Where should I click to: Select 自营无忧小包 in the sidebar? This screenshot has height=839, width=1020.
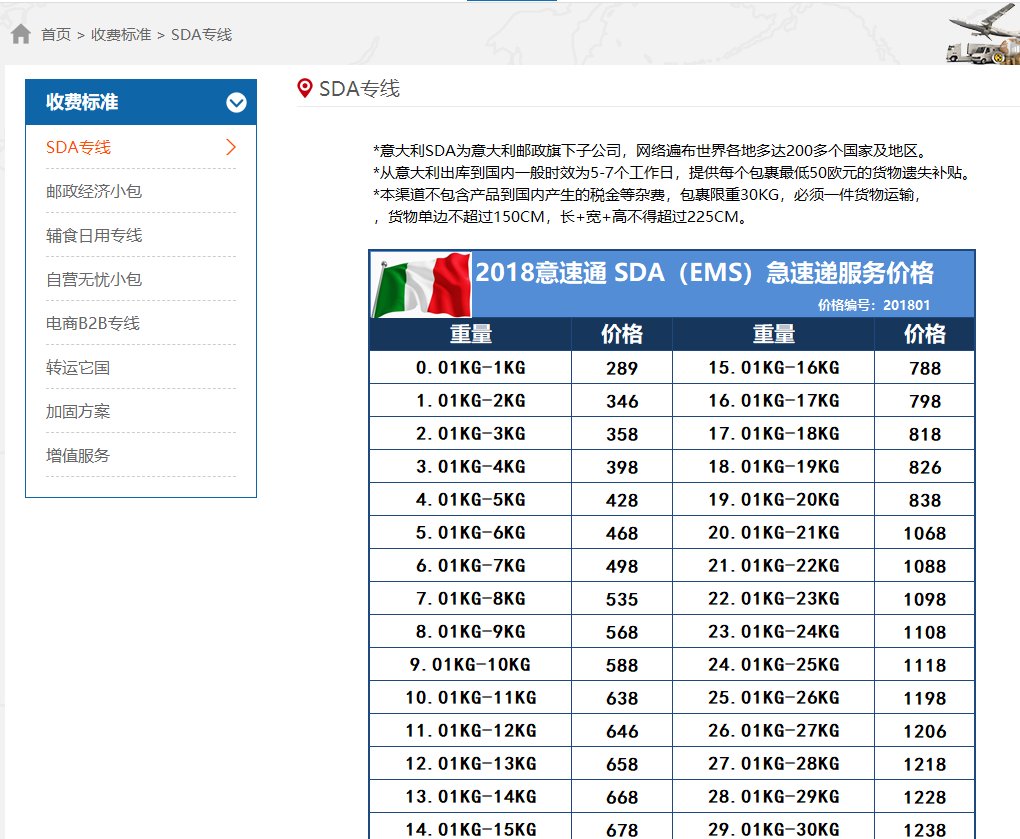point(94,280)
